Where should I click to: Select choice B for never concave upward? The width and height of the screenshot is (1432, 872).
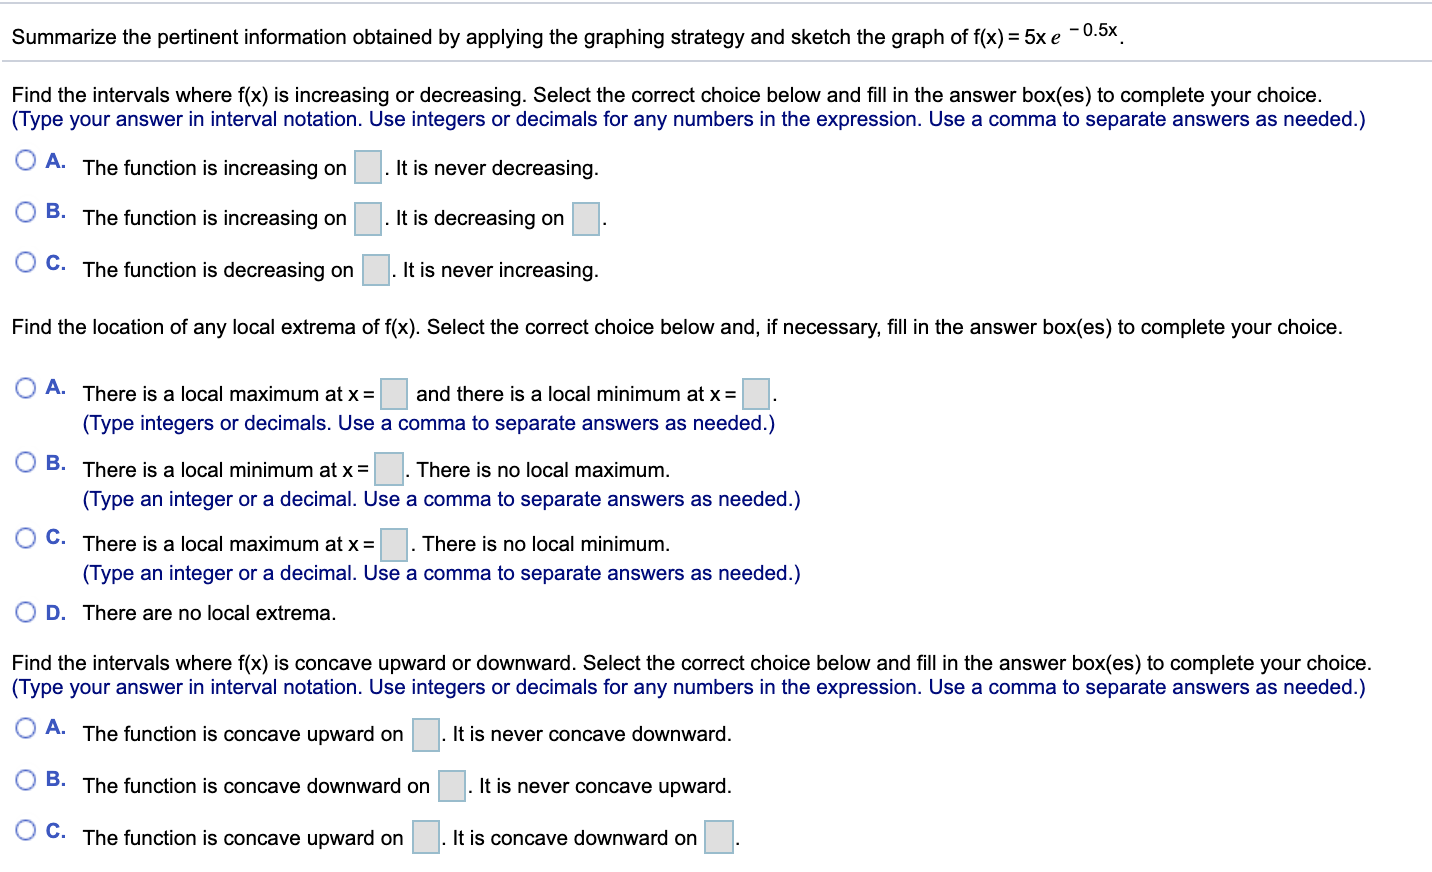(23, 778)
